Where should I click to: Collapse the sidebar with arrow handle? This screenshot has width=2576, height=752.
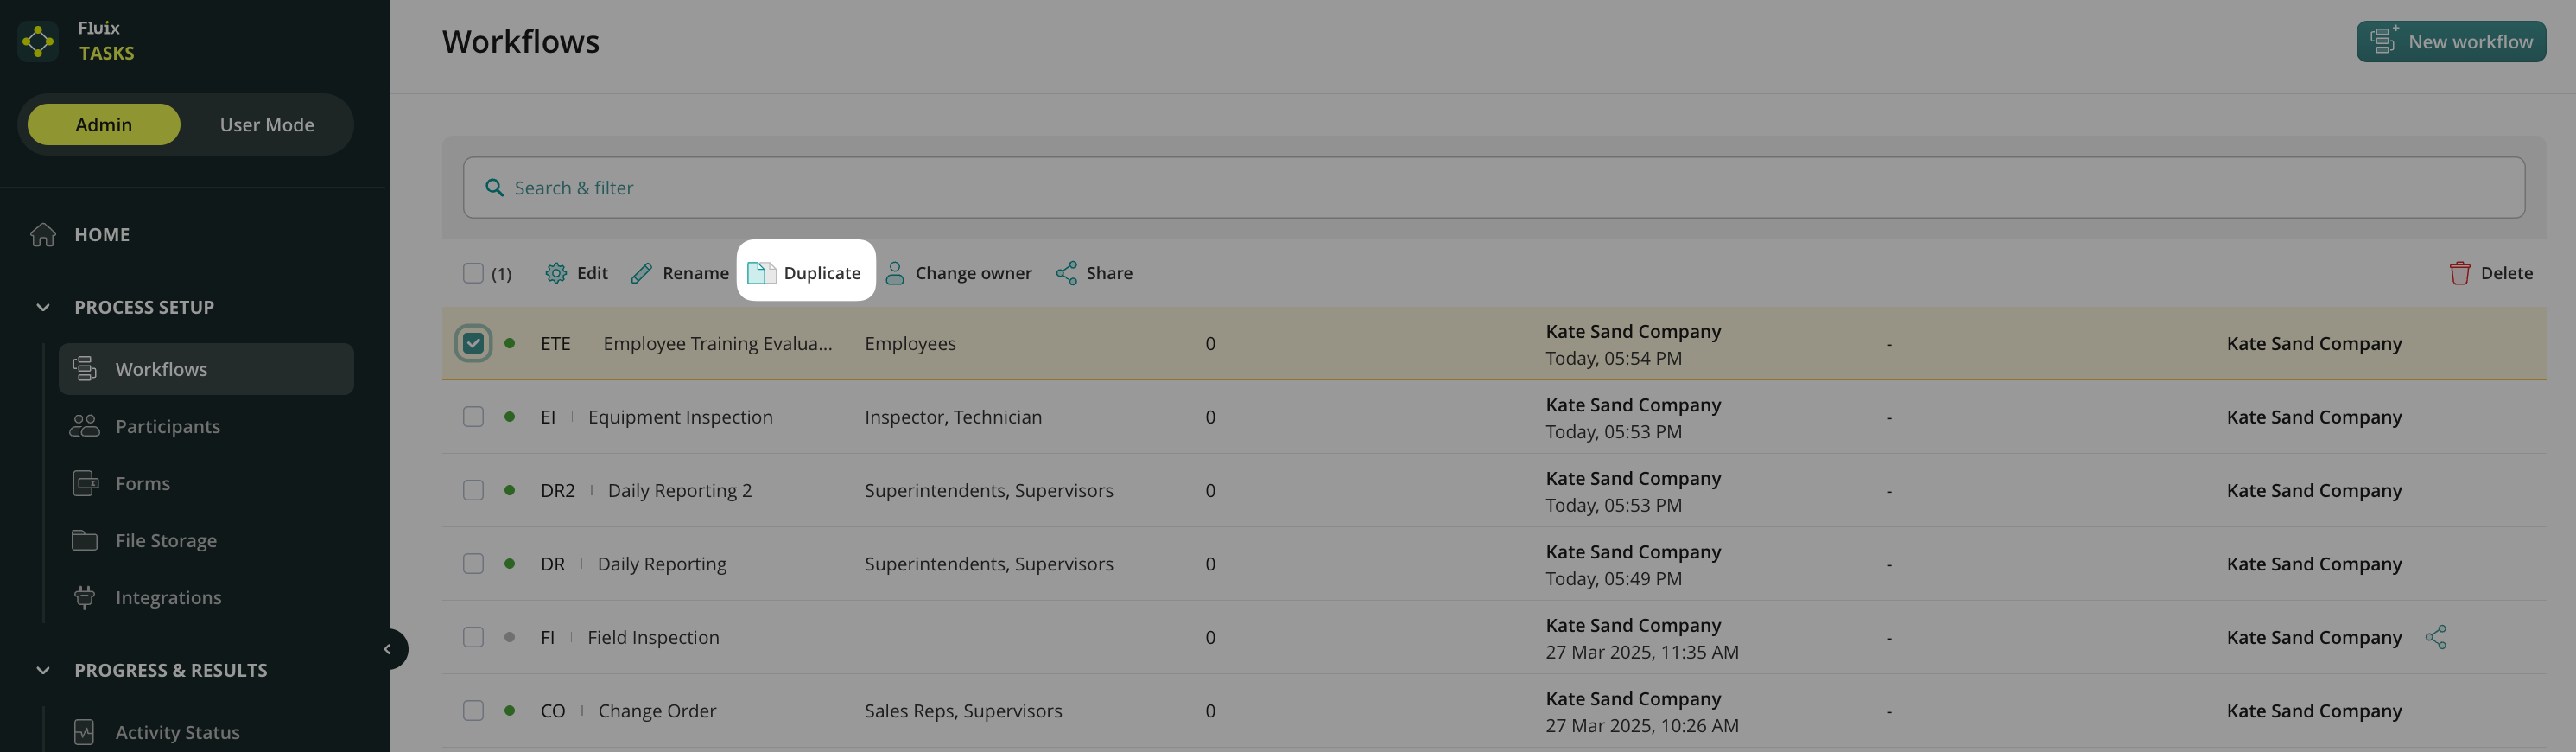pyautogui.click(x=388, y=649)
